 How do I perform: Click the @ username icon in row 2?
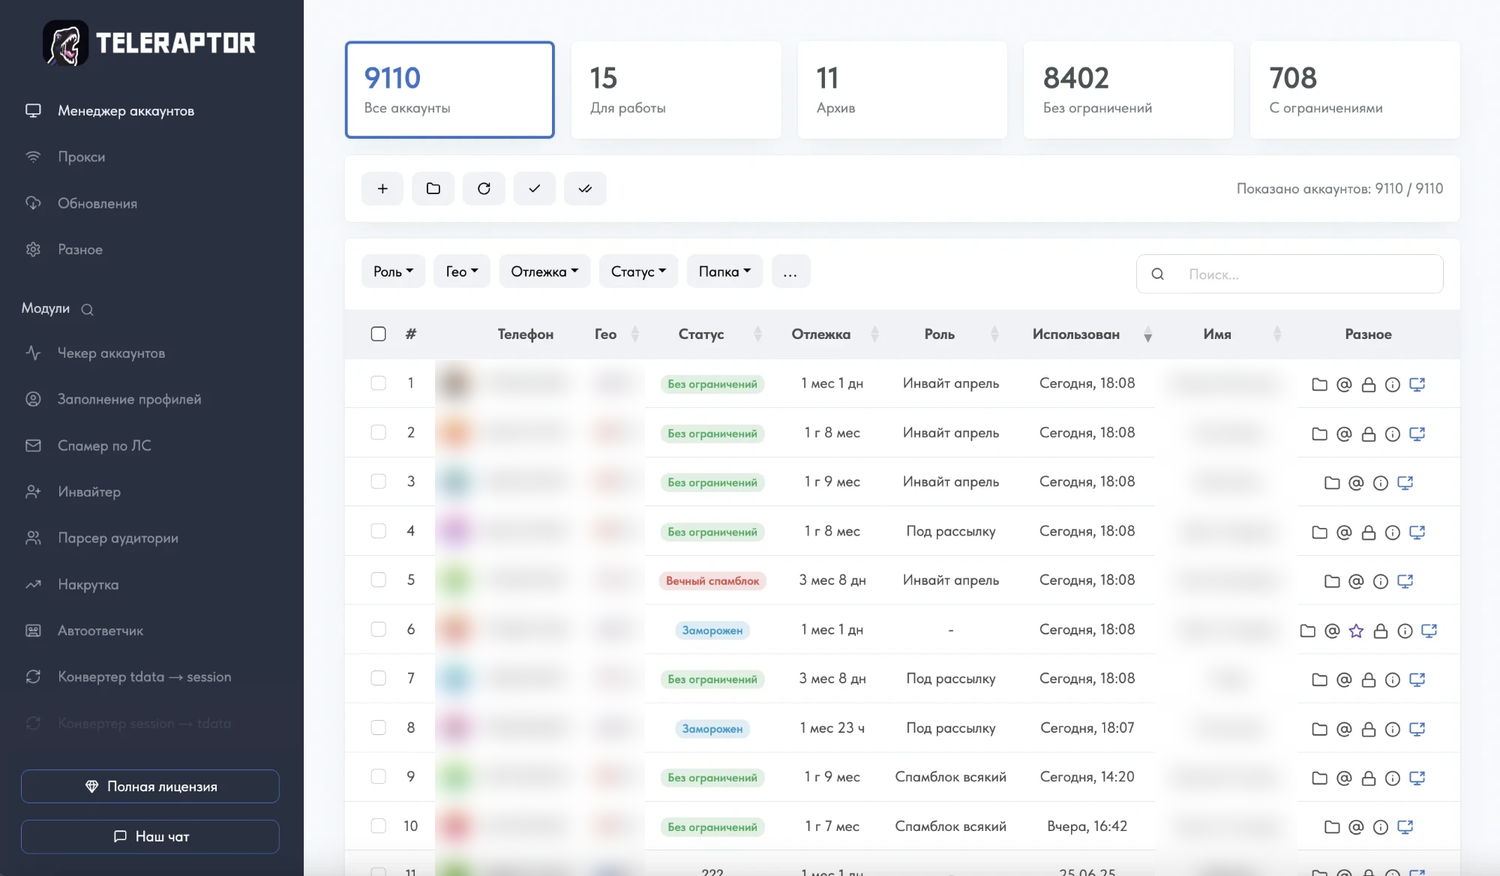coord(1344,434)
